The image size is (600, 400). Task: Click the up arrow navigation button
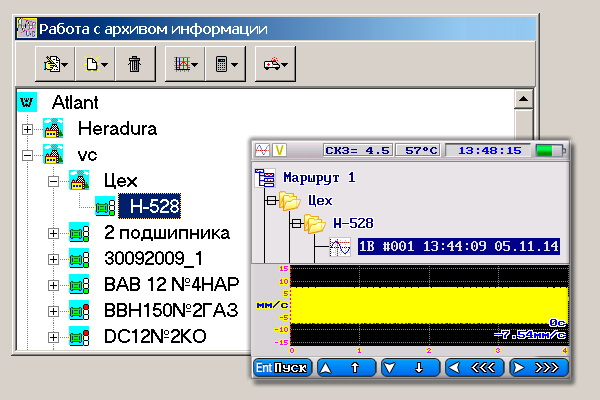click(x=346, y=368)
